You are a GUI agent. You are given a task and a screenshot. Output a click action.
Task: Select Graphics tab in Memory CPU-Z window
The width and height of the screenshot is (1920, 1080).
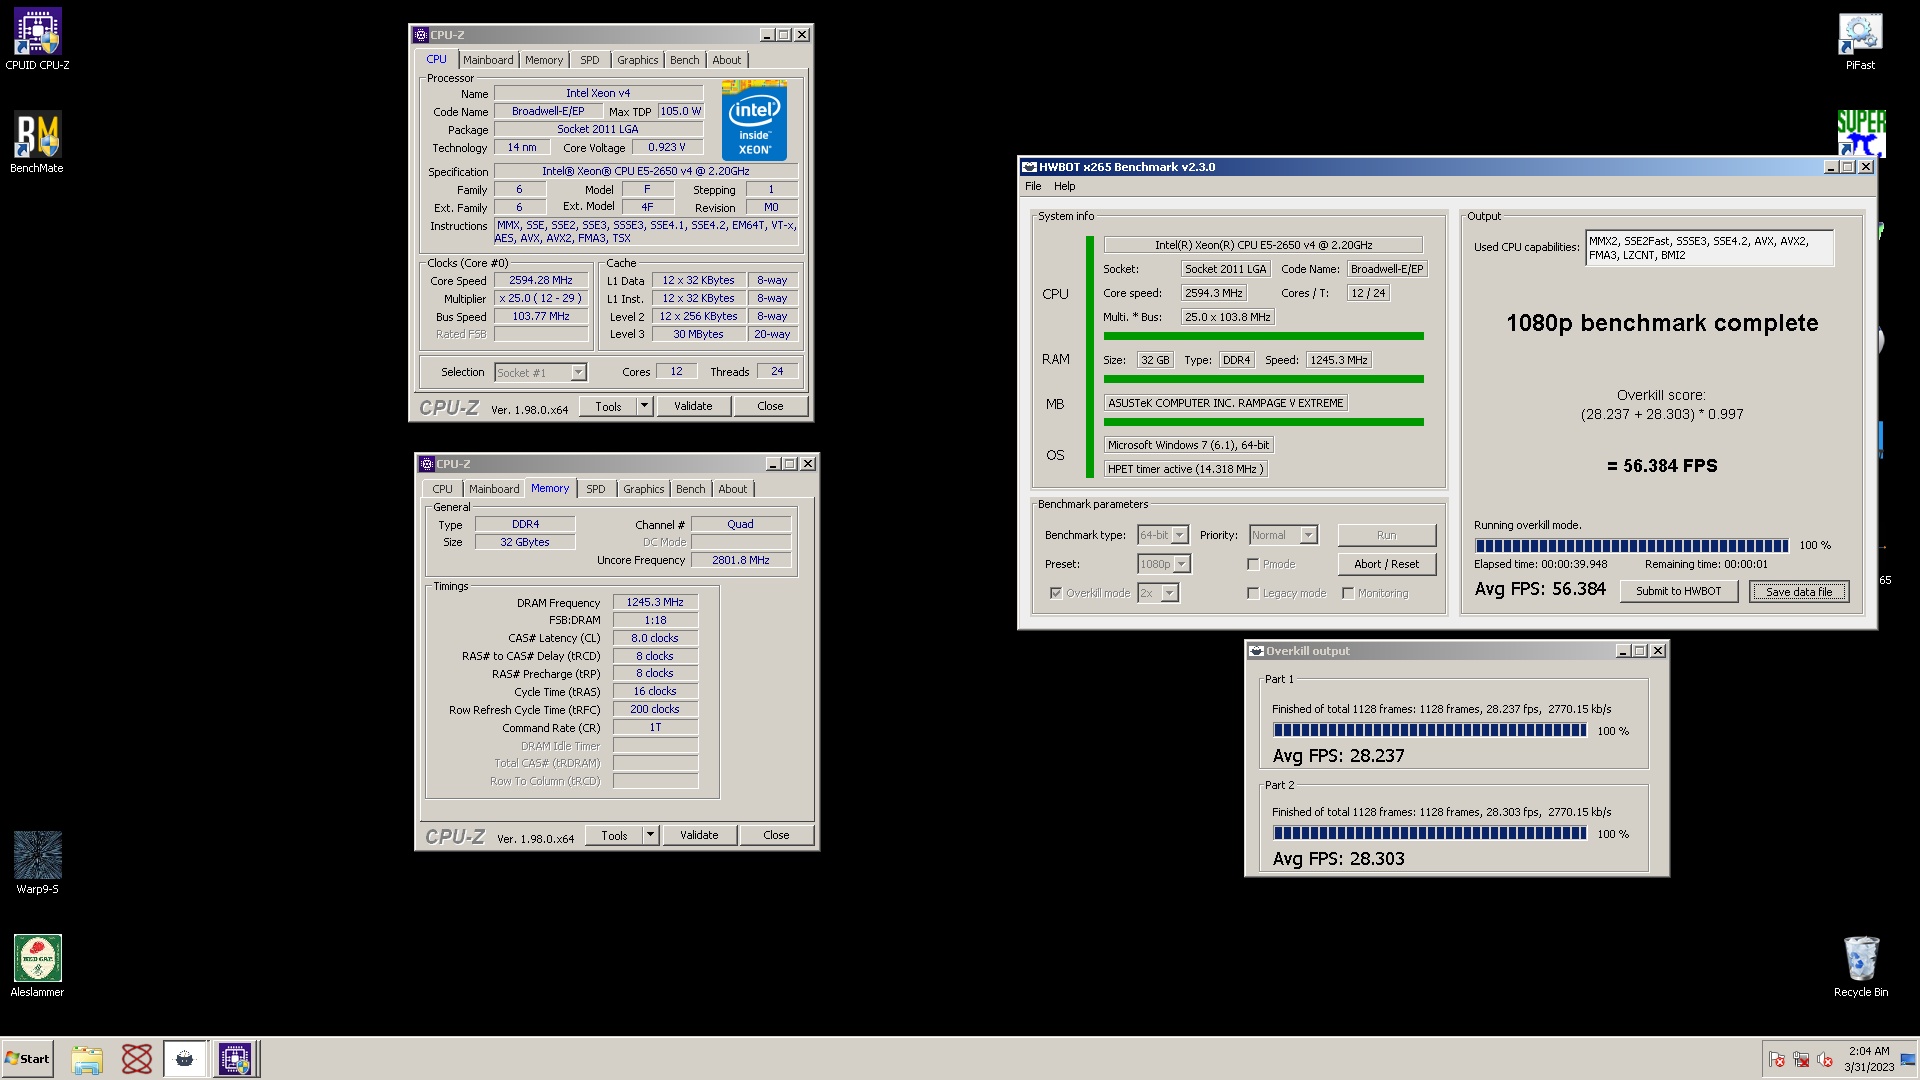click(643, 489)
